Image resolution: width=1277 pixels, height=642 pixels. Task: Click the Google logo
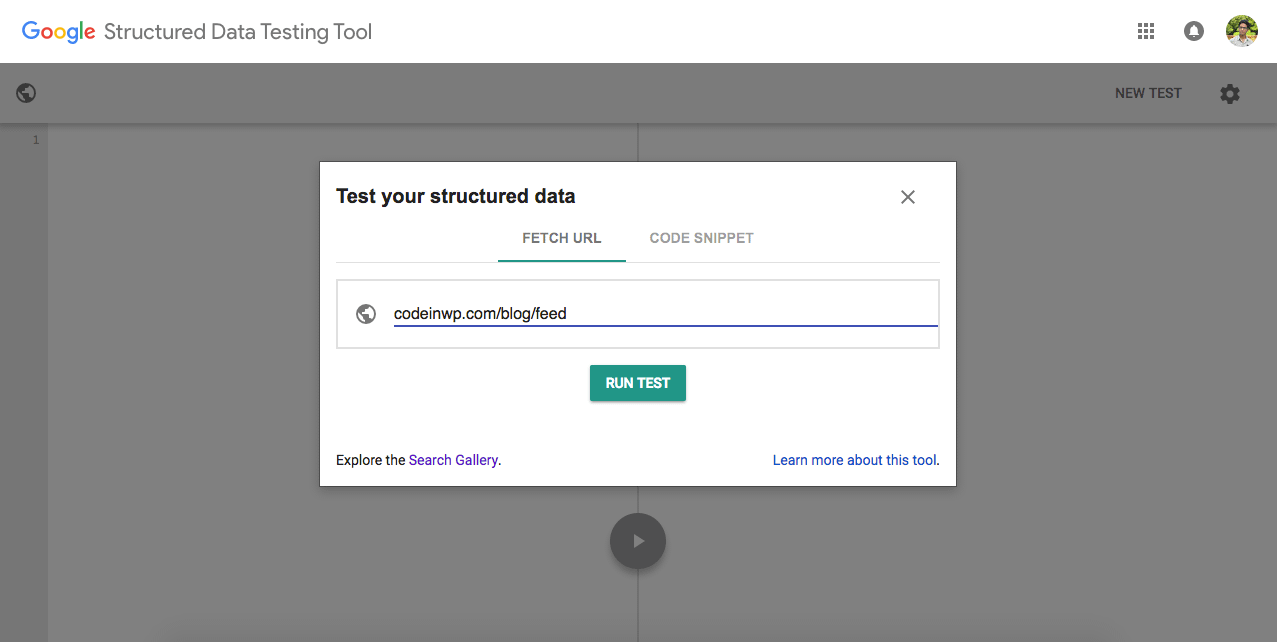pyautogui.click(x=58, y=31)
